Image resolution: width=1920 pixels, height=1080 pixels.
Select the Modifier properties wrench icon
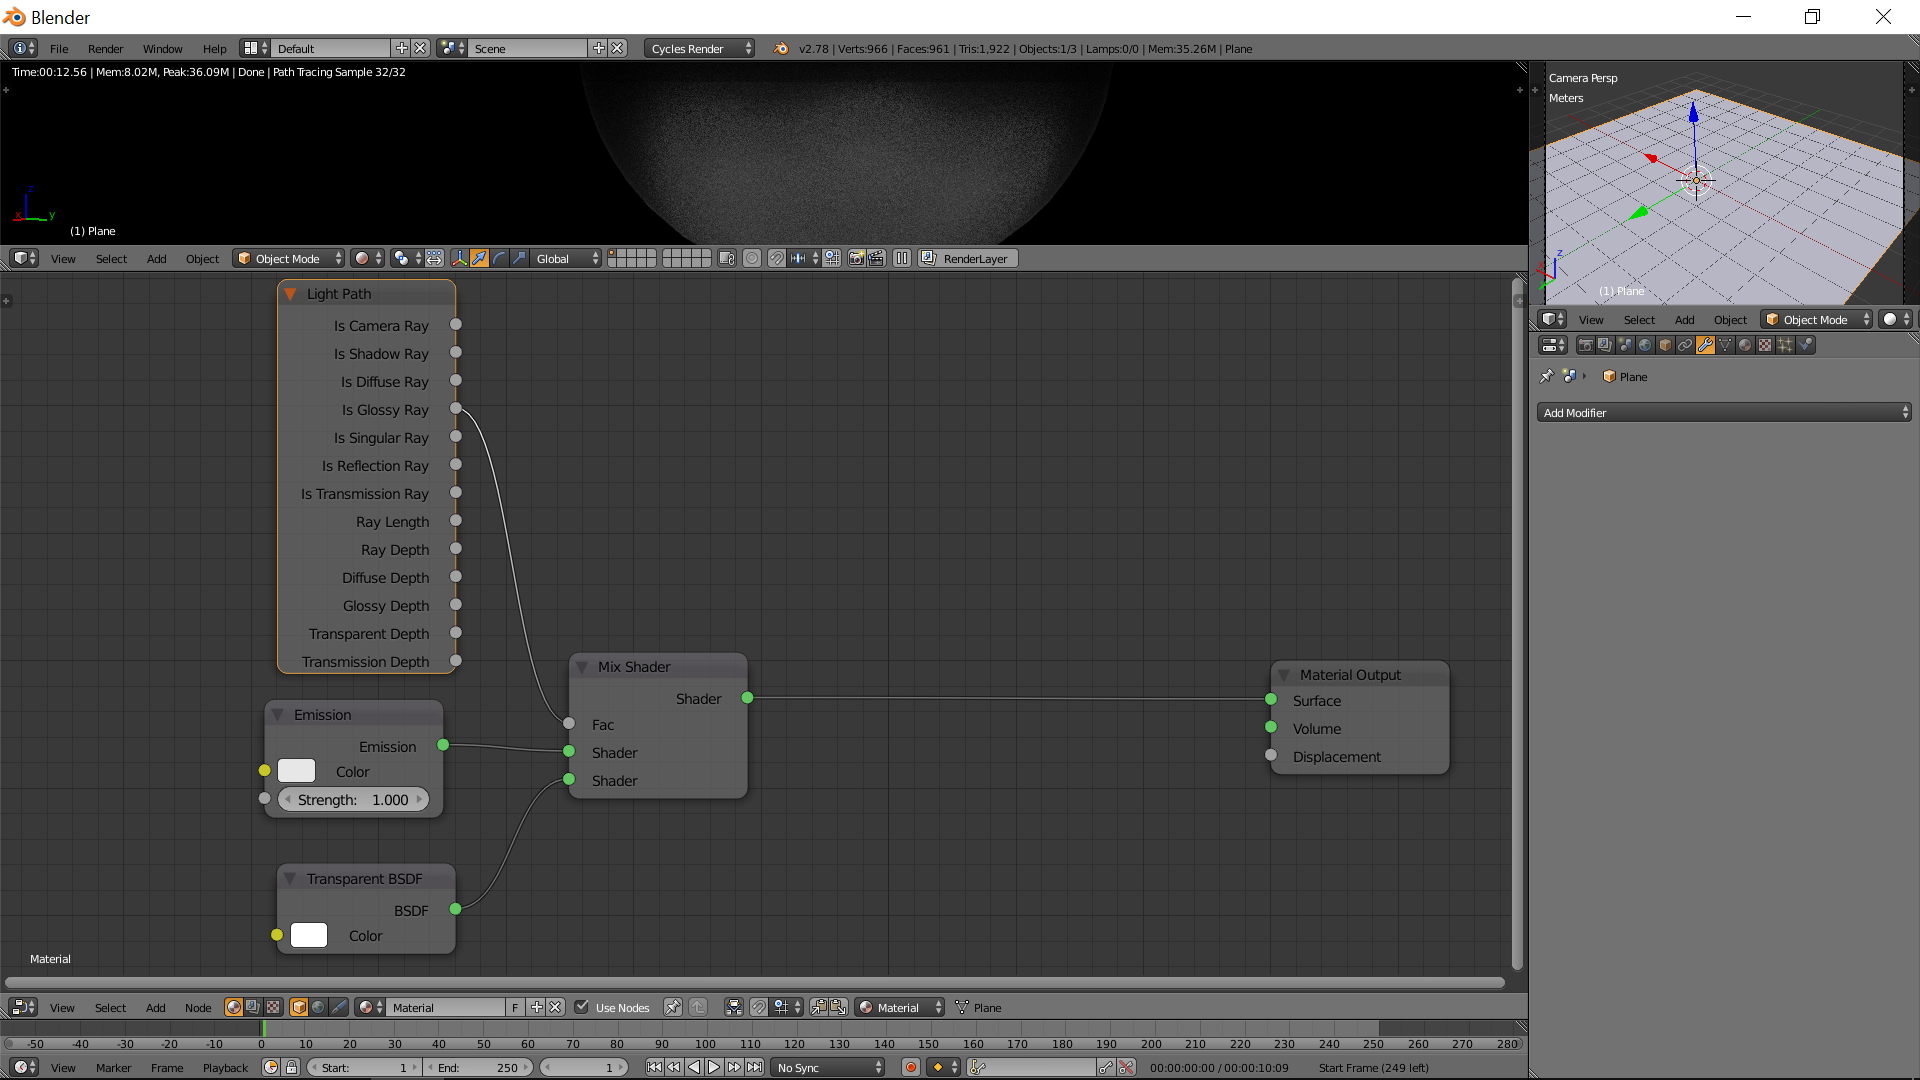(x=1705, y=344)
